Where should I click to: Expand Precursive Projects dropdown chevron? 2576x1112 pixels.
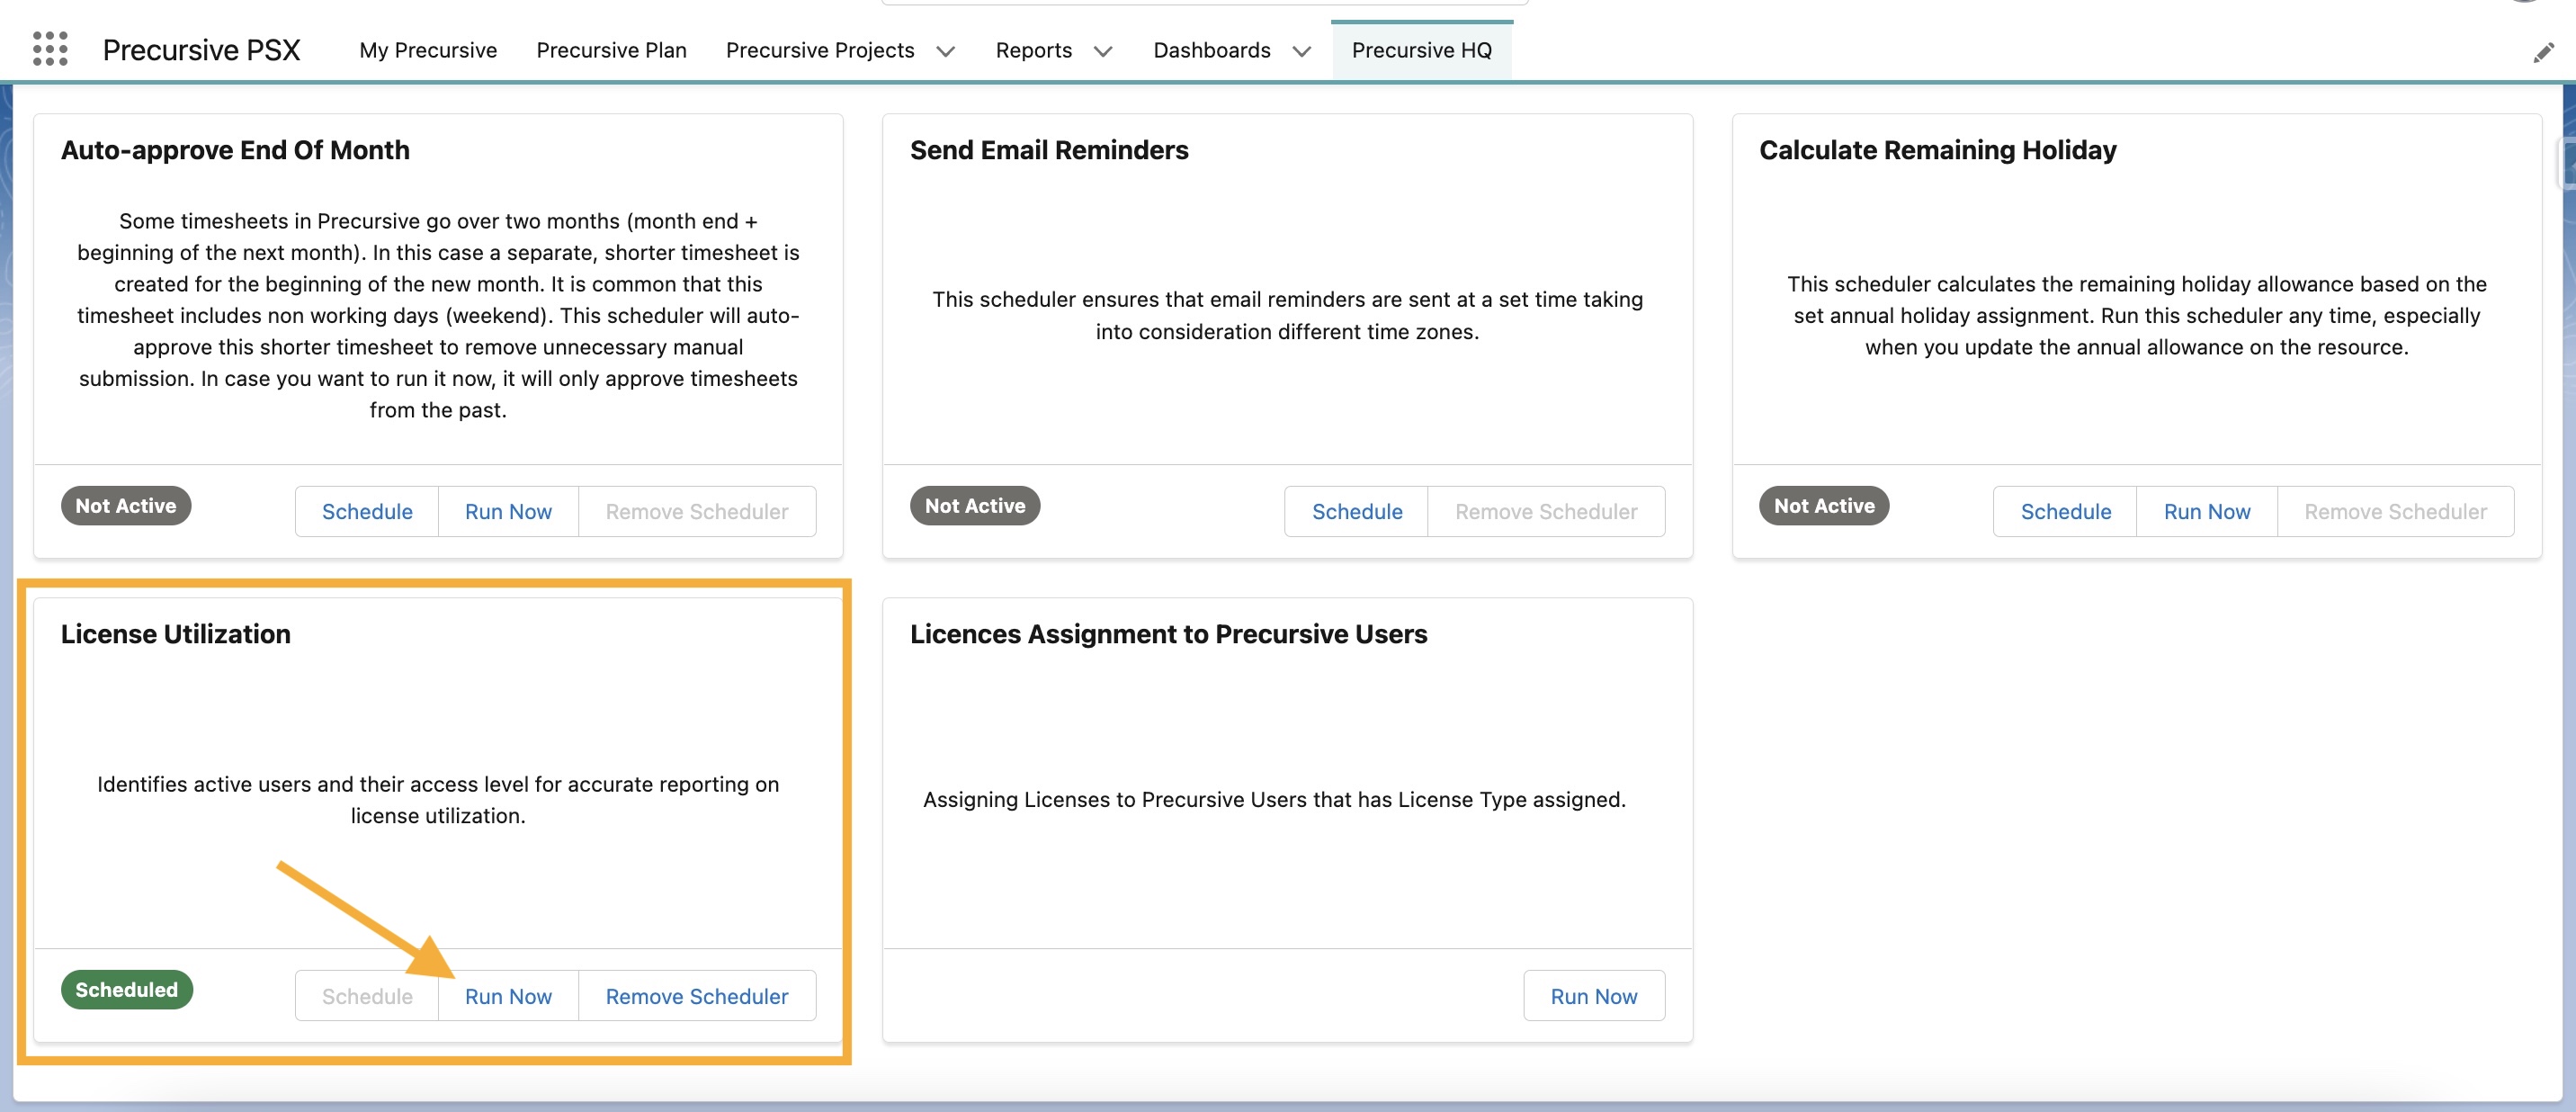[x=945, y=51]
